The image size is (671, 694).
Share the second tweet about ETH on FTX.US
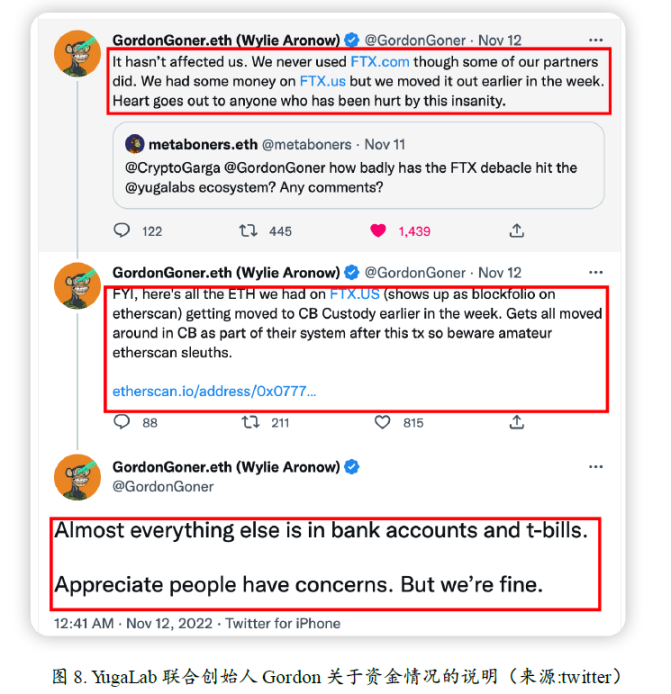click(517, 422)
